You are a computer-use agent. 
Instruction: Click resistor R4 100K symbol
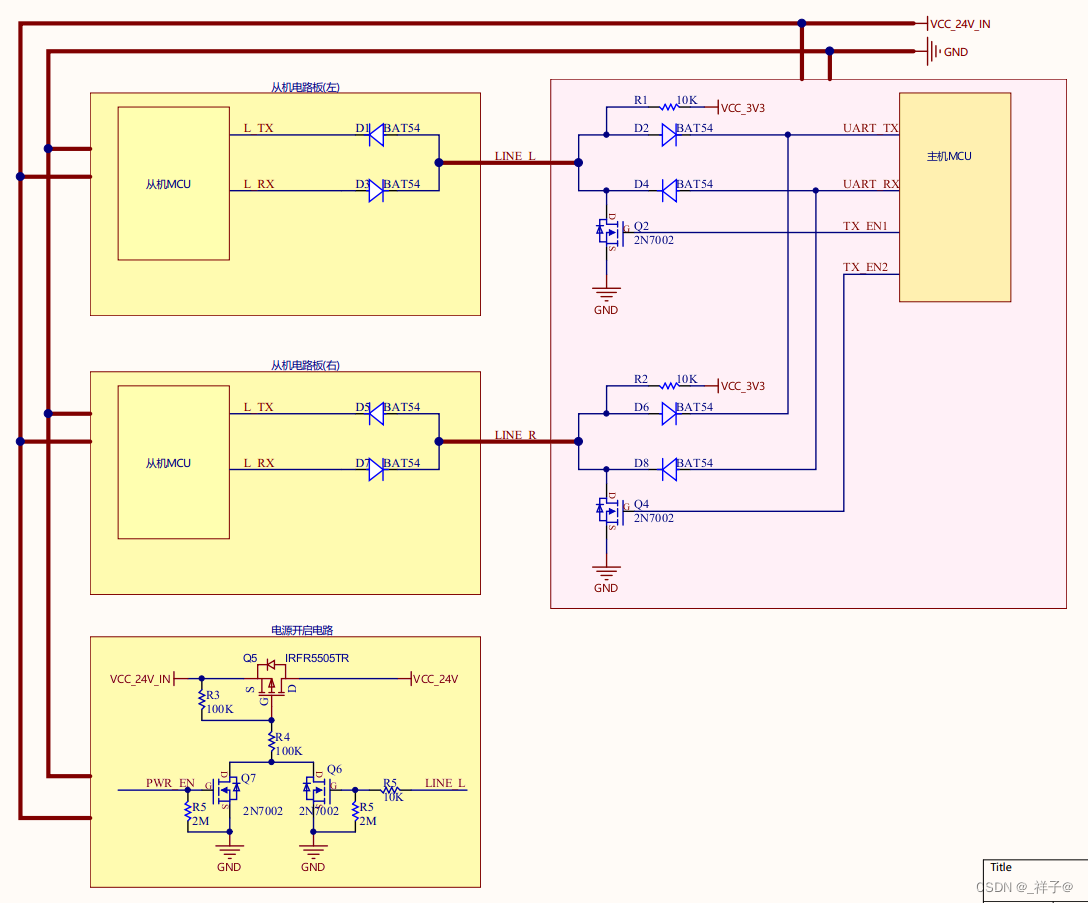(271, 743)
